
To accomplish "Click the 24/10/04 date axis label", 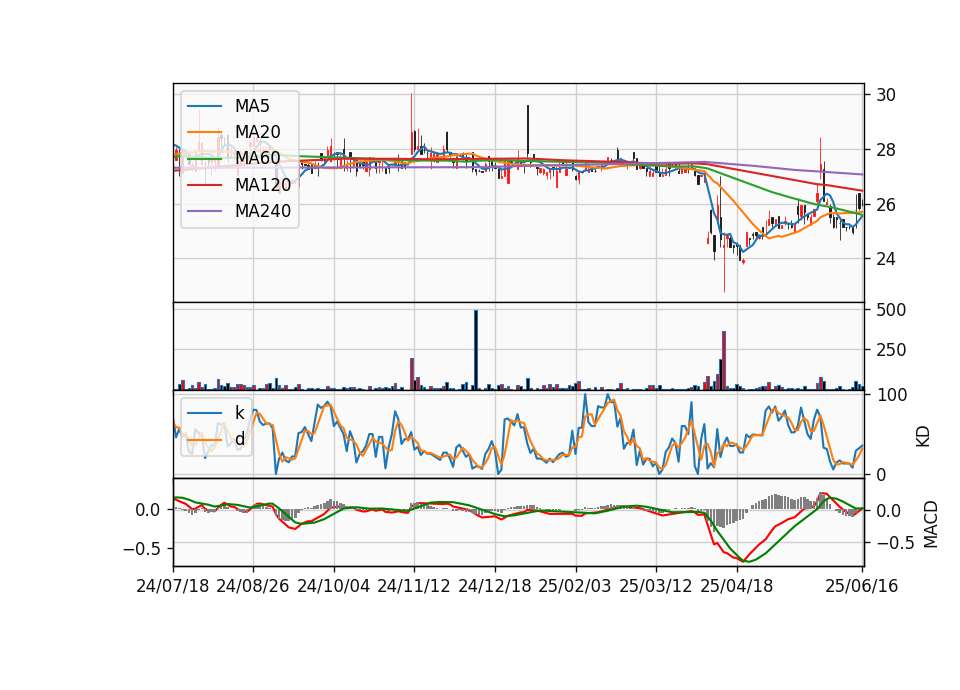I will [334, 586].
